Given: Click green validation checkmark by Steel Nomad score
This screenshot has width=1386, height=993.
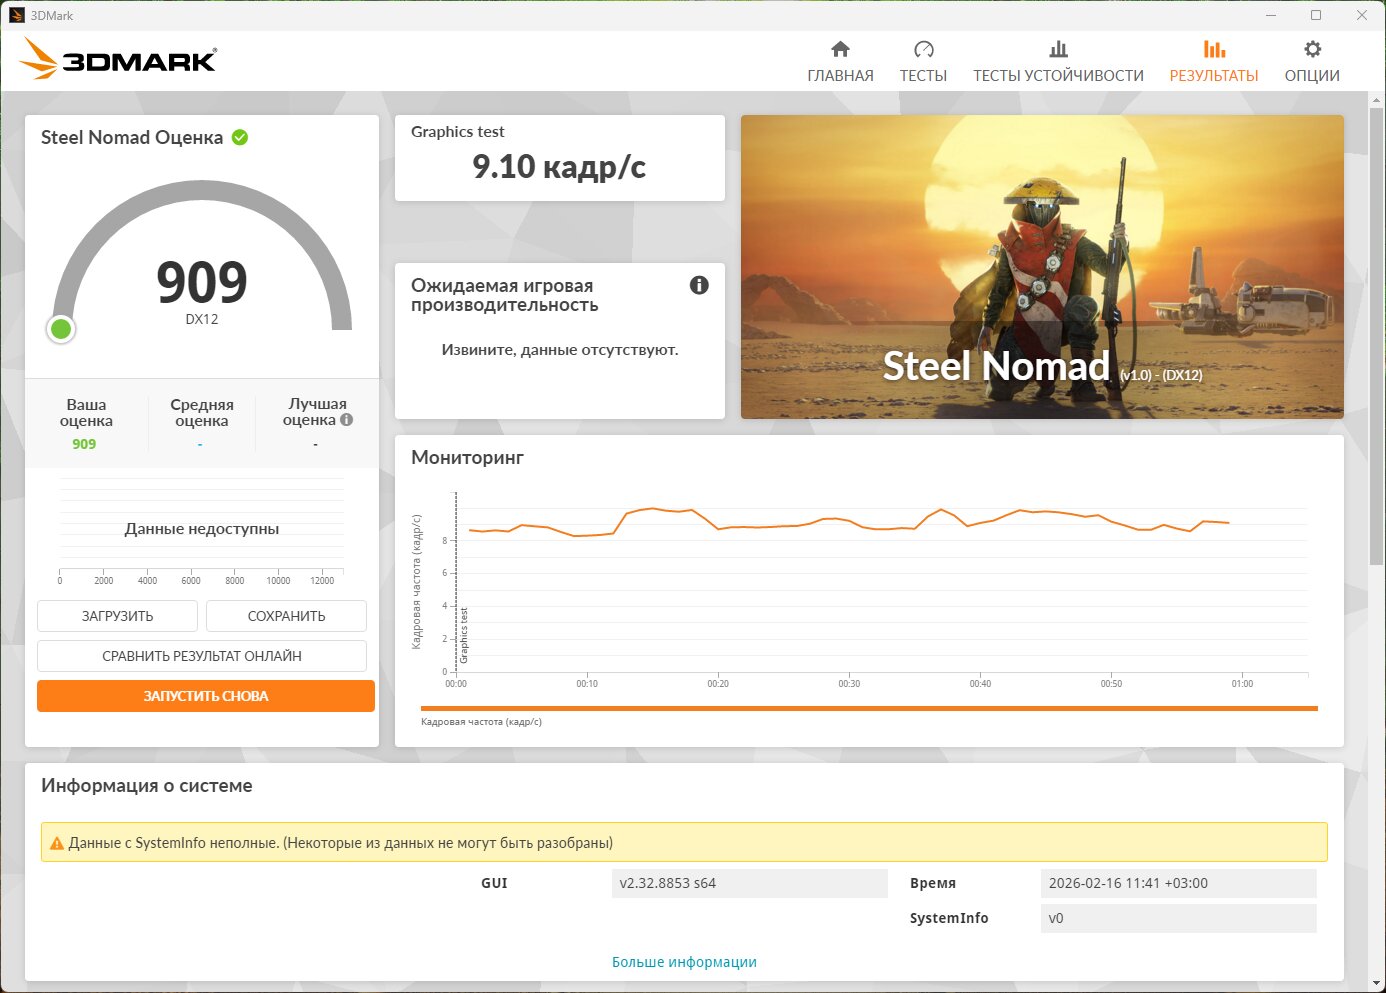Looking at the screenshot, I should point(240,137).
